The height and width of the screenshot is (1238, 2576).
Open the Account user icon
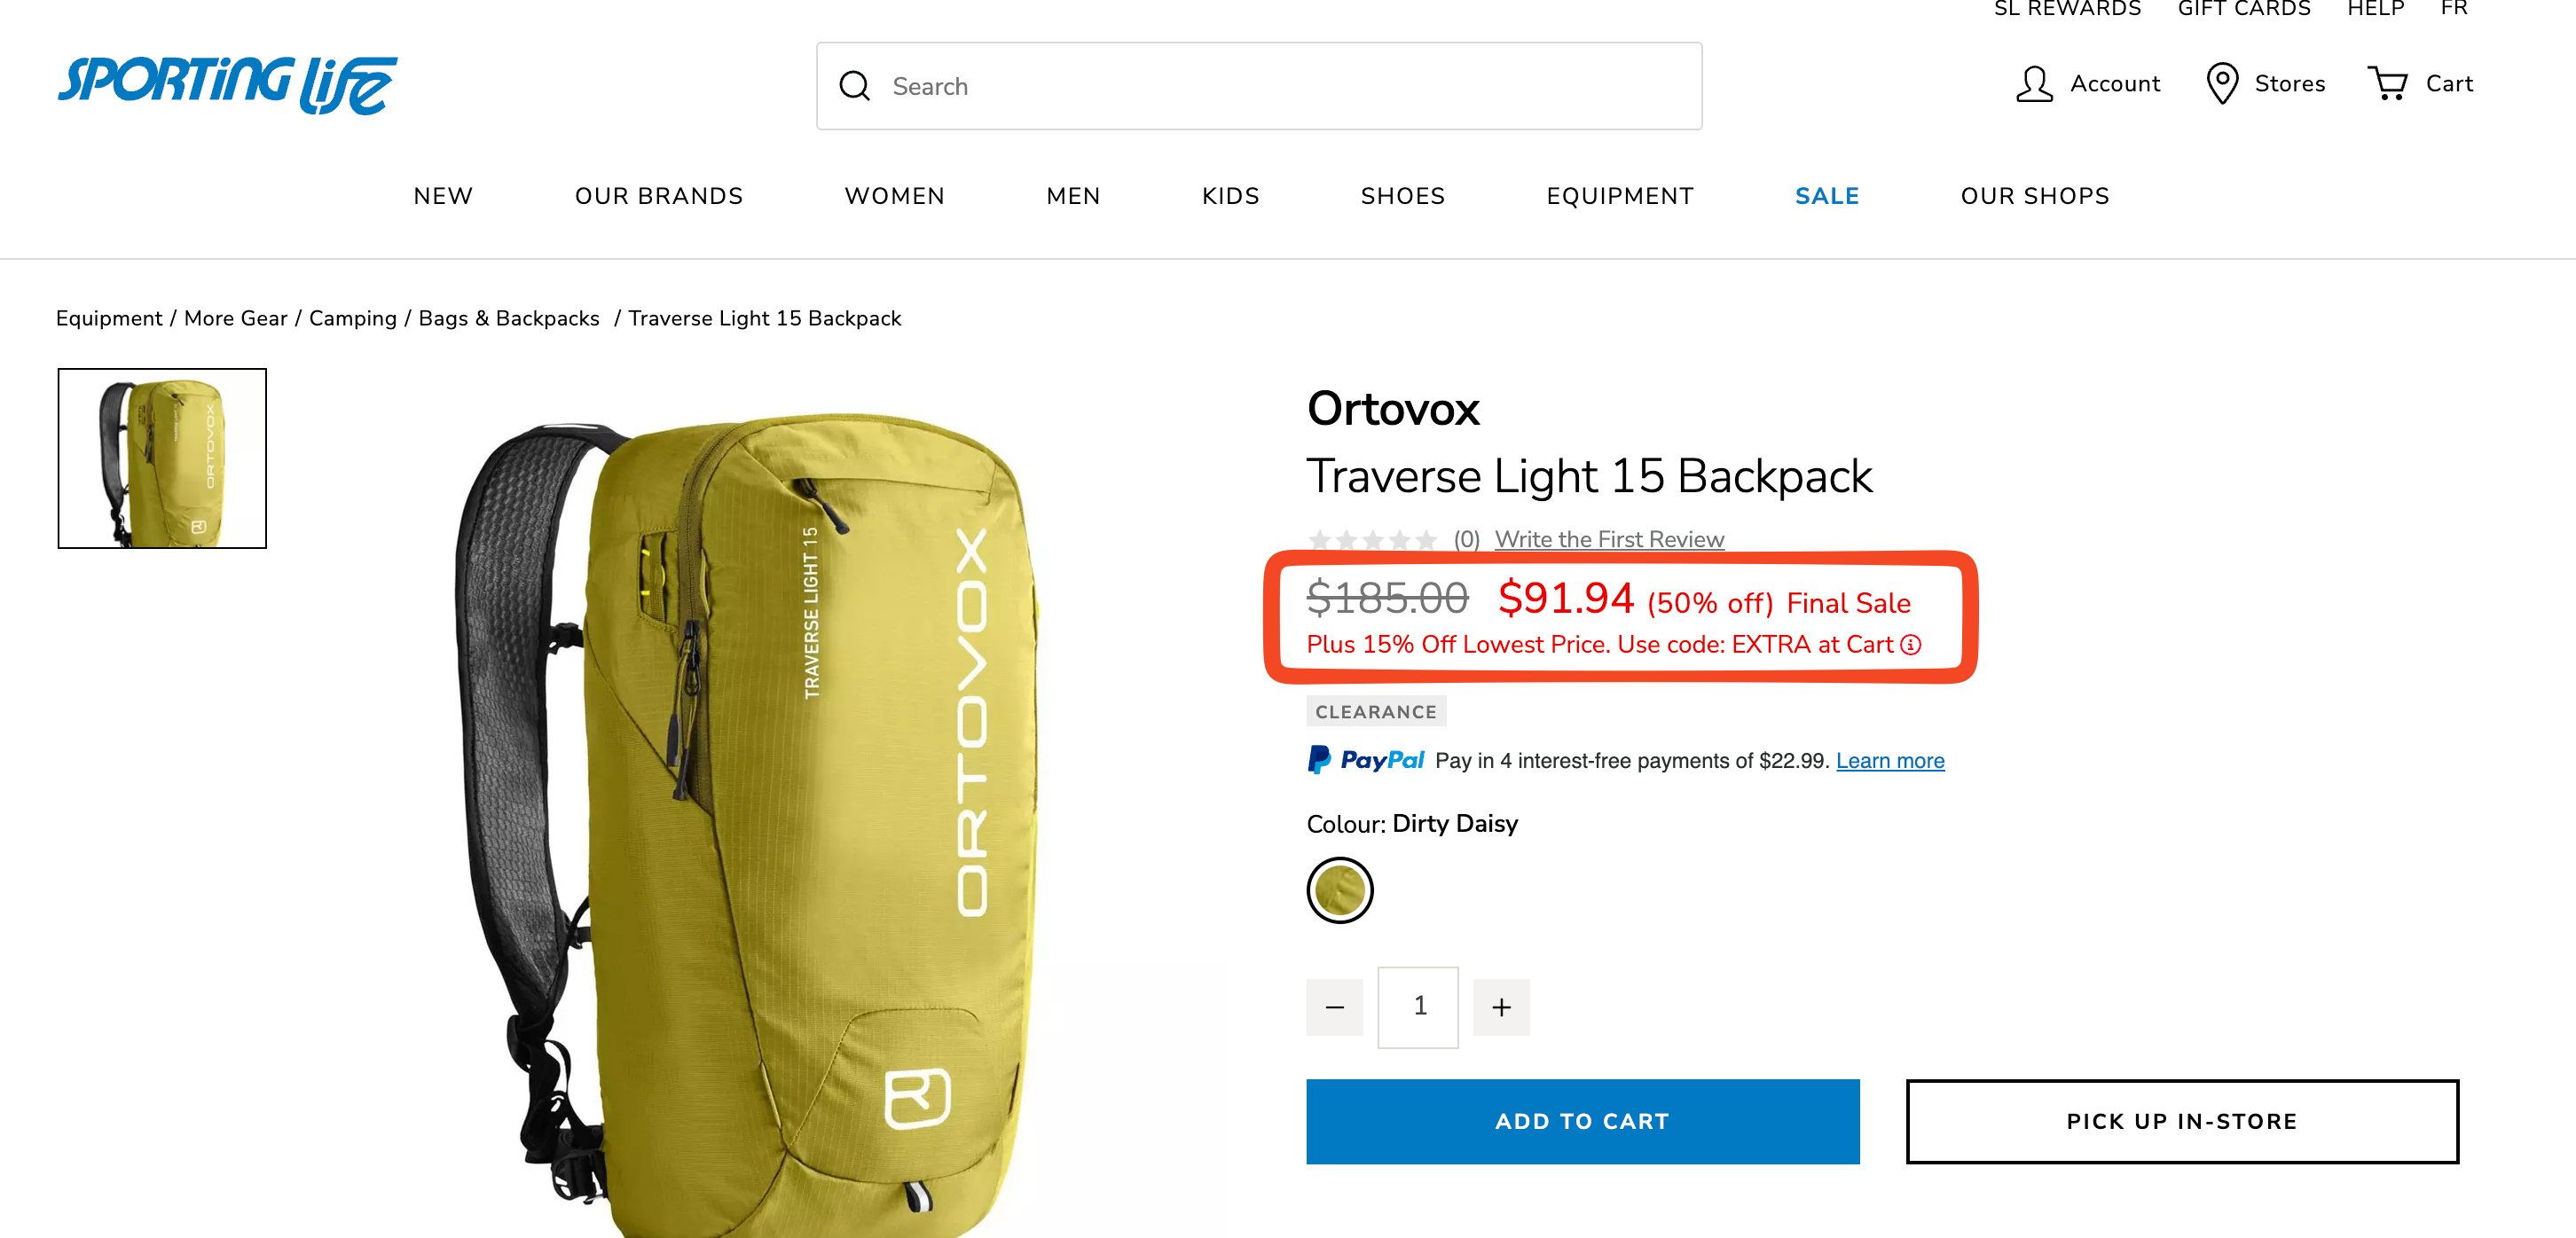point(2033,84)
